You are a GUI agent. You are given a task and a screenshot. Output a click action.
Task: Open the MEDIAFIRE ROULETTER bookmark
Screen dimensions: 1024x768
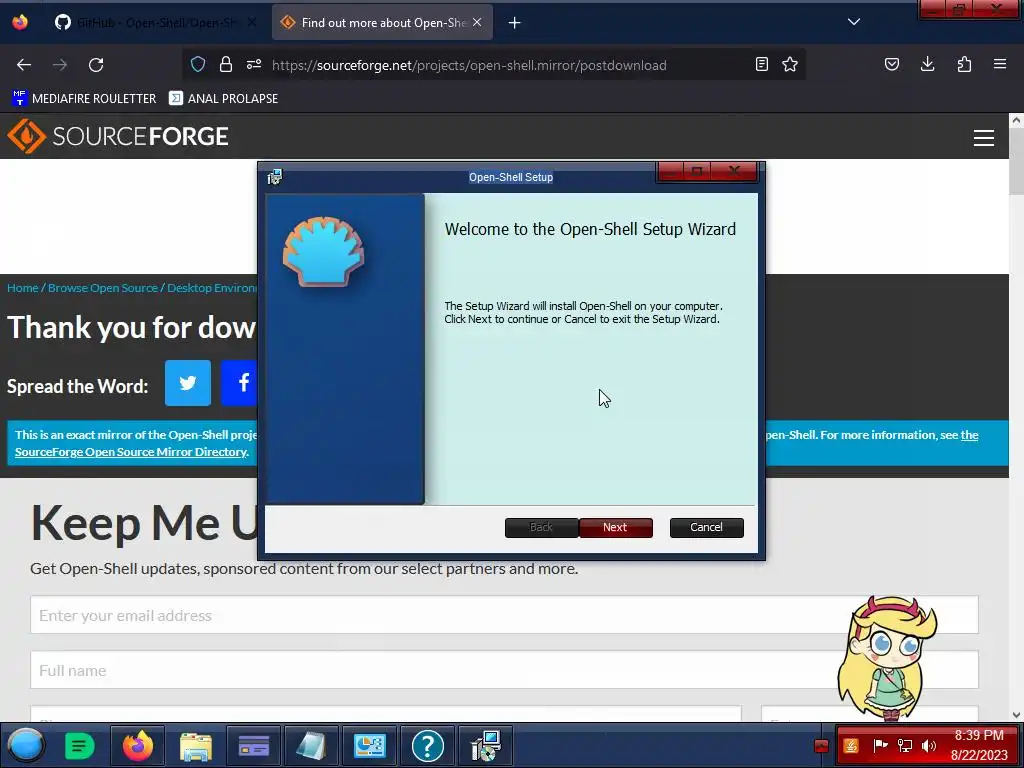tap(84, 99)
